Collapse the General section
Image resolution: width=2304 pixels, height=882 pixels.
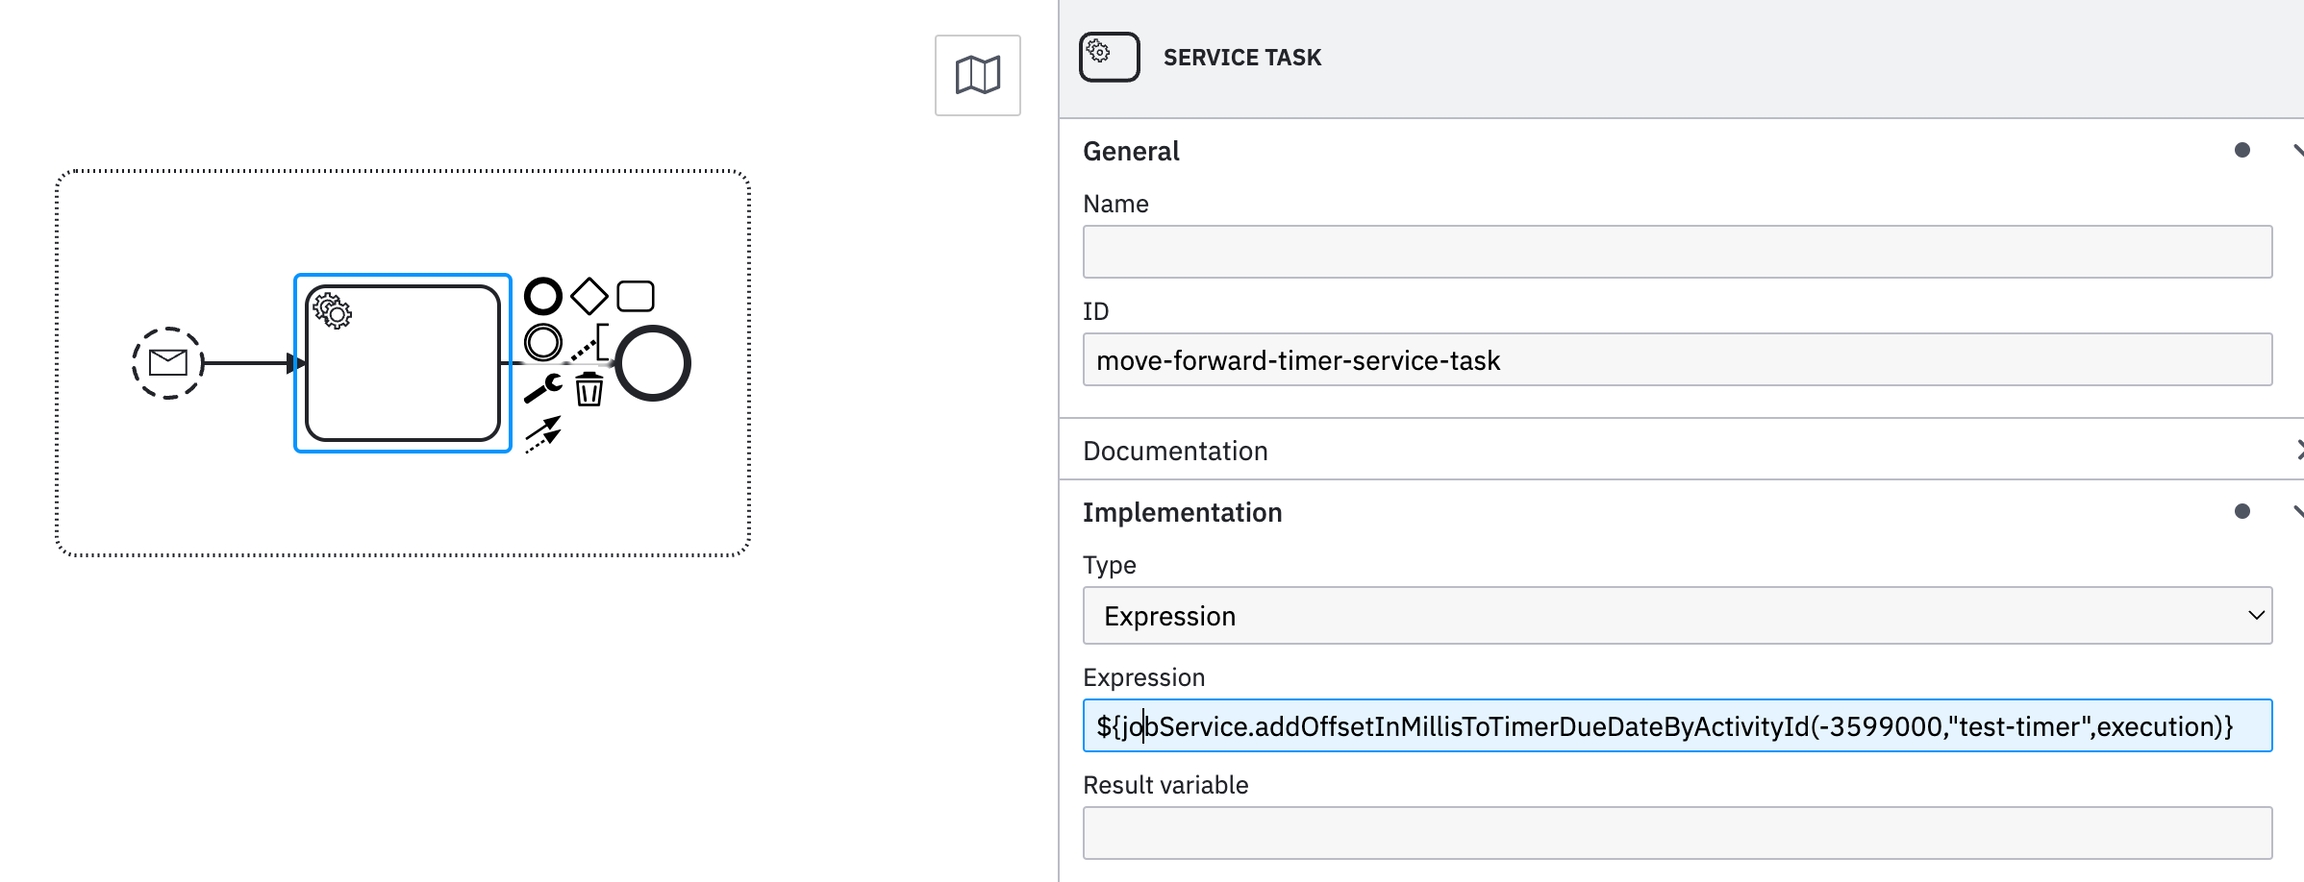[x=2296, y=151]
